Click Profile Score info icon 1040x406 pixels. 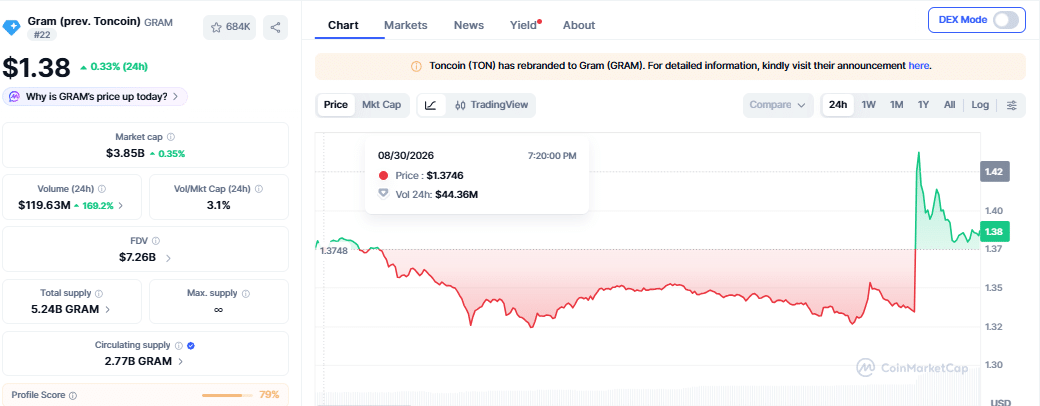point(73,395)
